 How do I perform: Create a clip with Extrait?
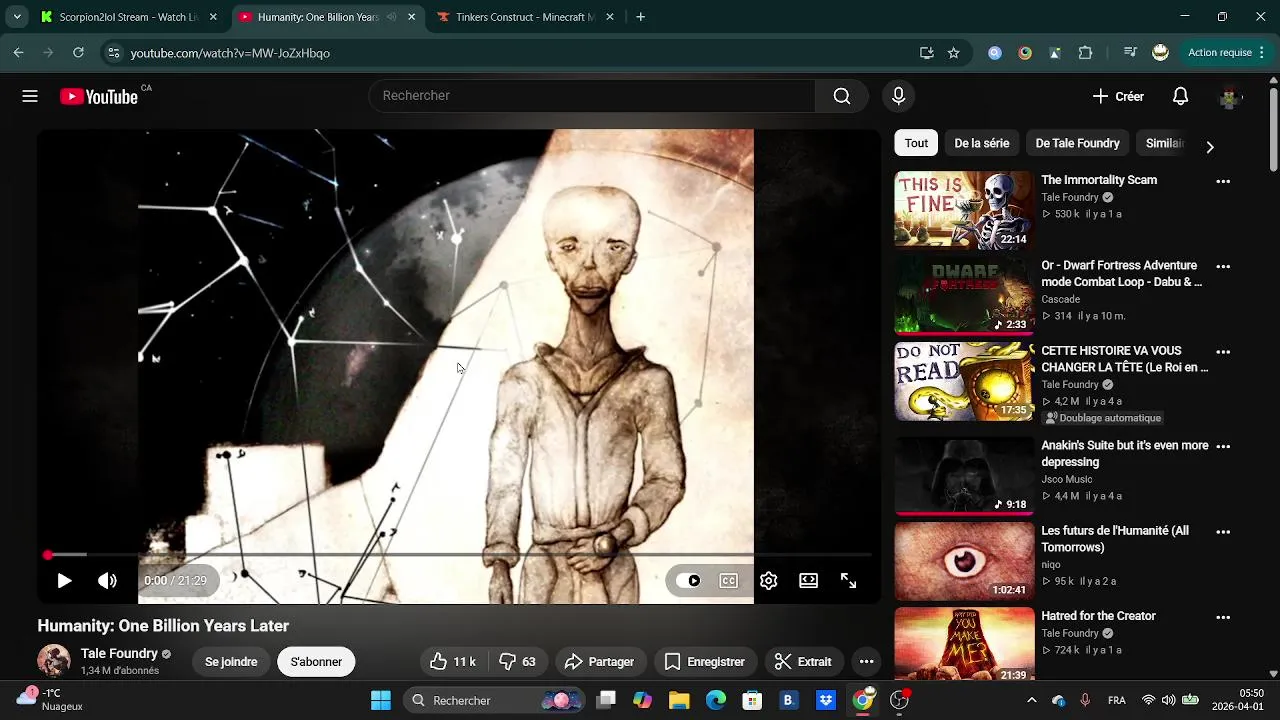point(804,662)
